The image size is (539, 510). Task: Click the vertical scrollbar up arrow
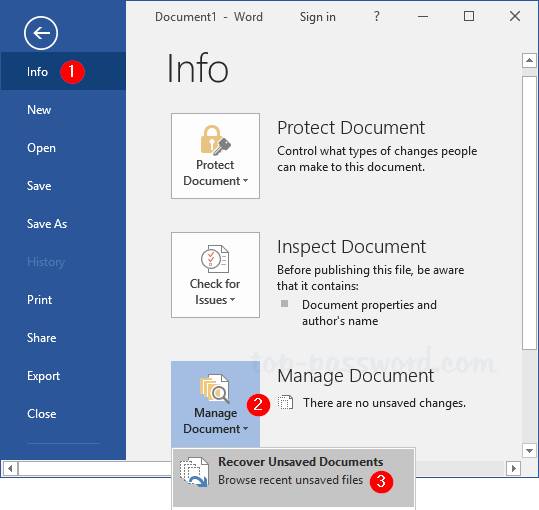tap(529, 61)
